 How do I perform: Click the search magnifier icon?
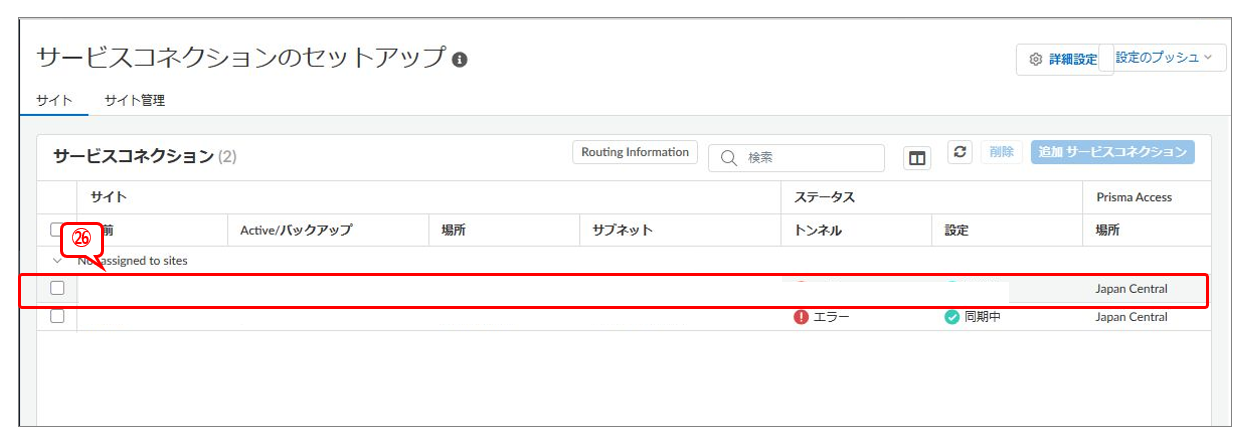click(x=729, y=158)
